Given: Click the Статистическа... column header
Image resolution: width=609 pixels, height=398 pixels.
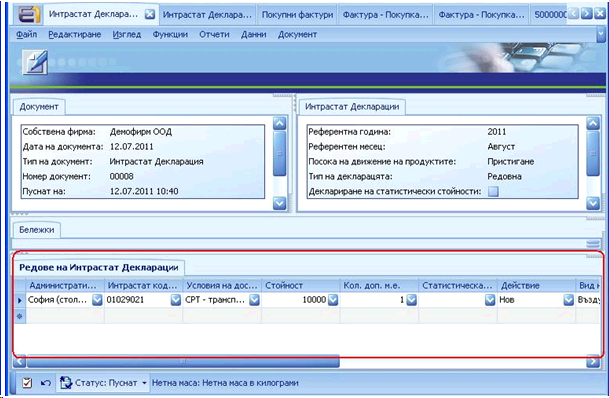Looking at the screenshot, I should point(458,285).
